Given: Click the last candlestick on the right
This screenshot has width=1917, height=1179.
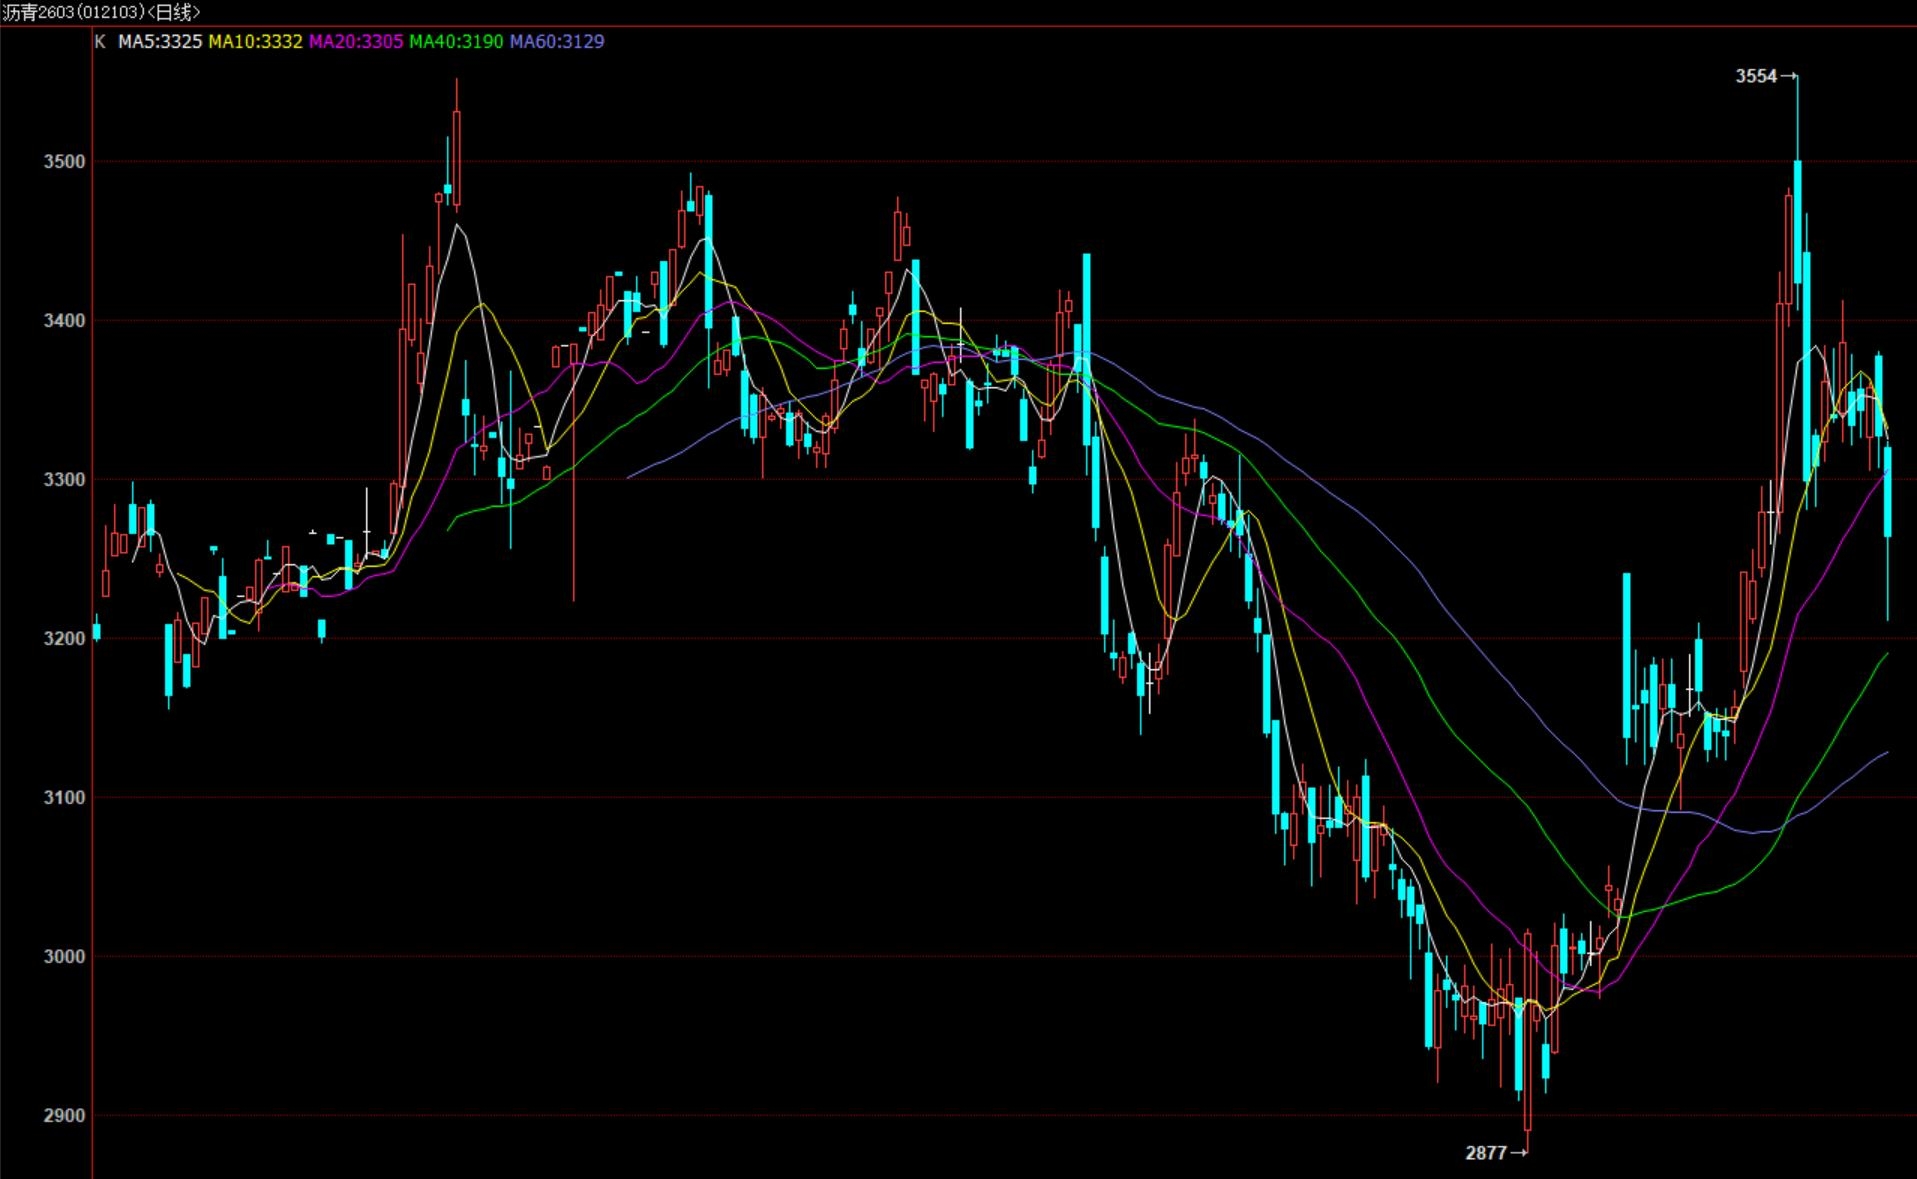Looking at the screenshot, I should click(1888, 492).
